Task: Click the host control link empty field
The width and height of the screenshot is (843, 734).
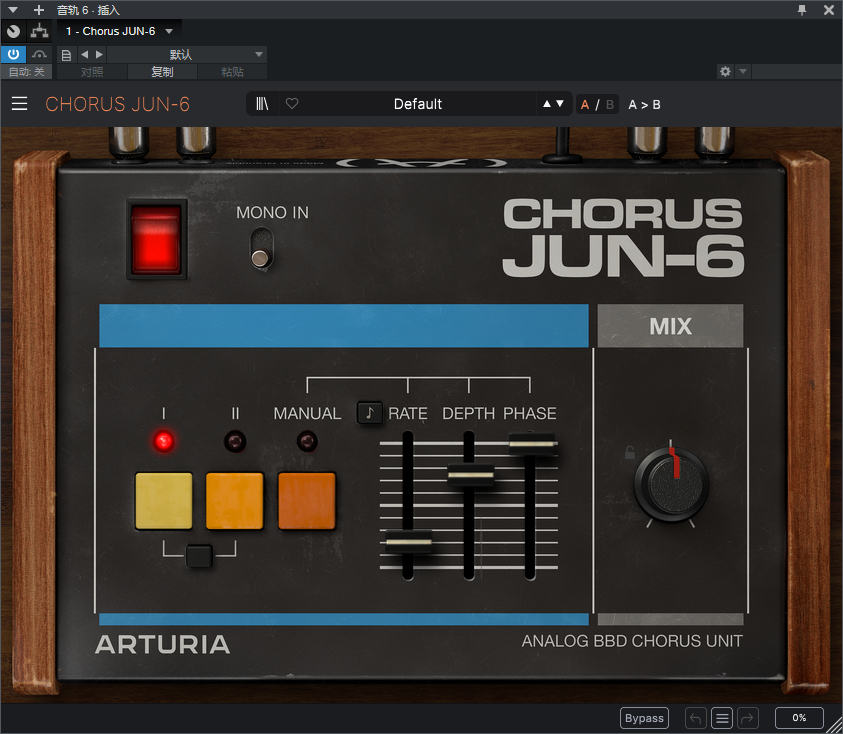Action: (x=796, y=72)
